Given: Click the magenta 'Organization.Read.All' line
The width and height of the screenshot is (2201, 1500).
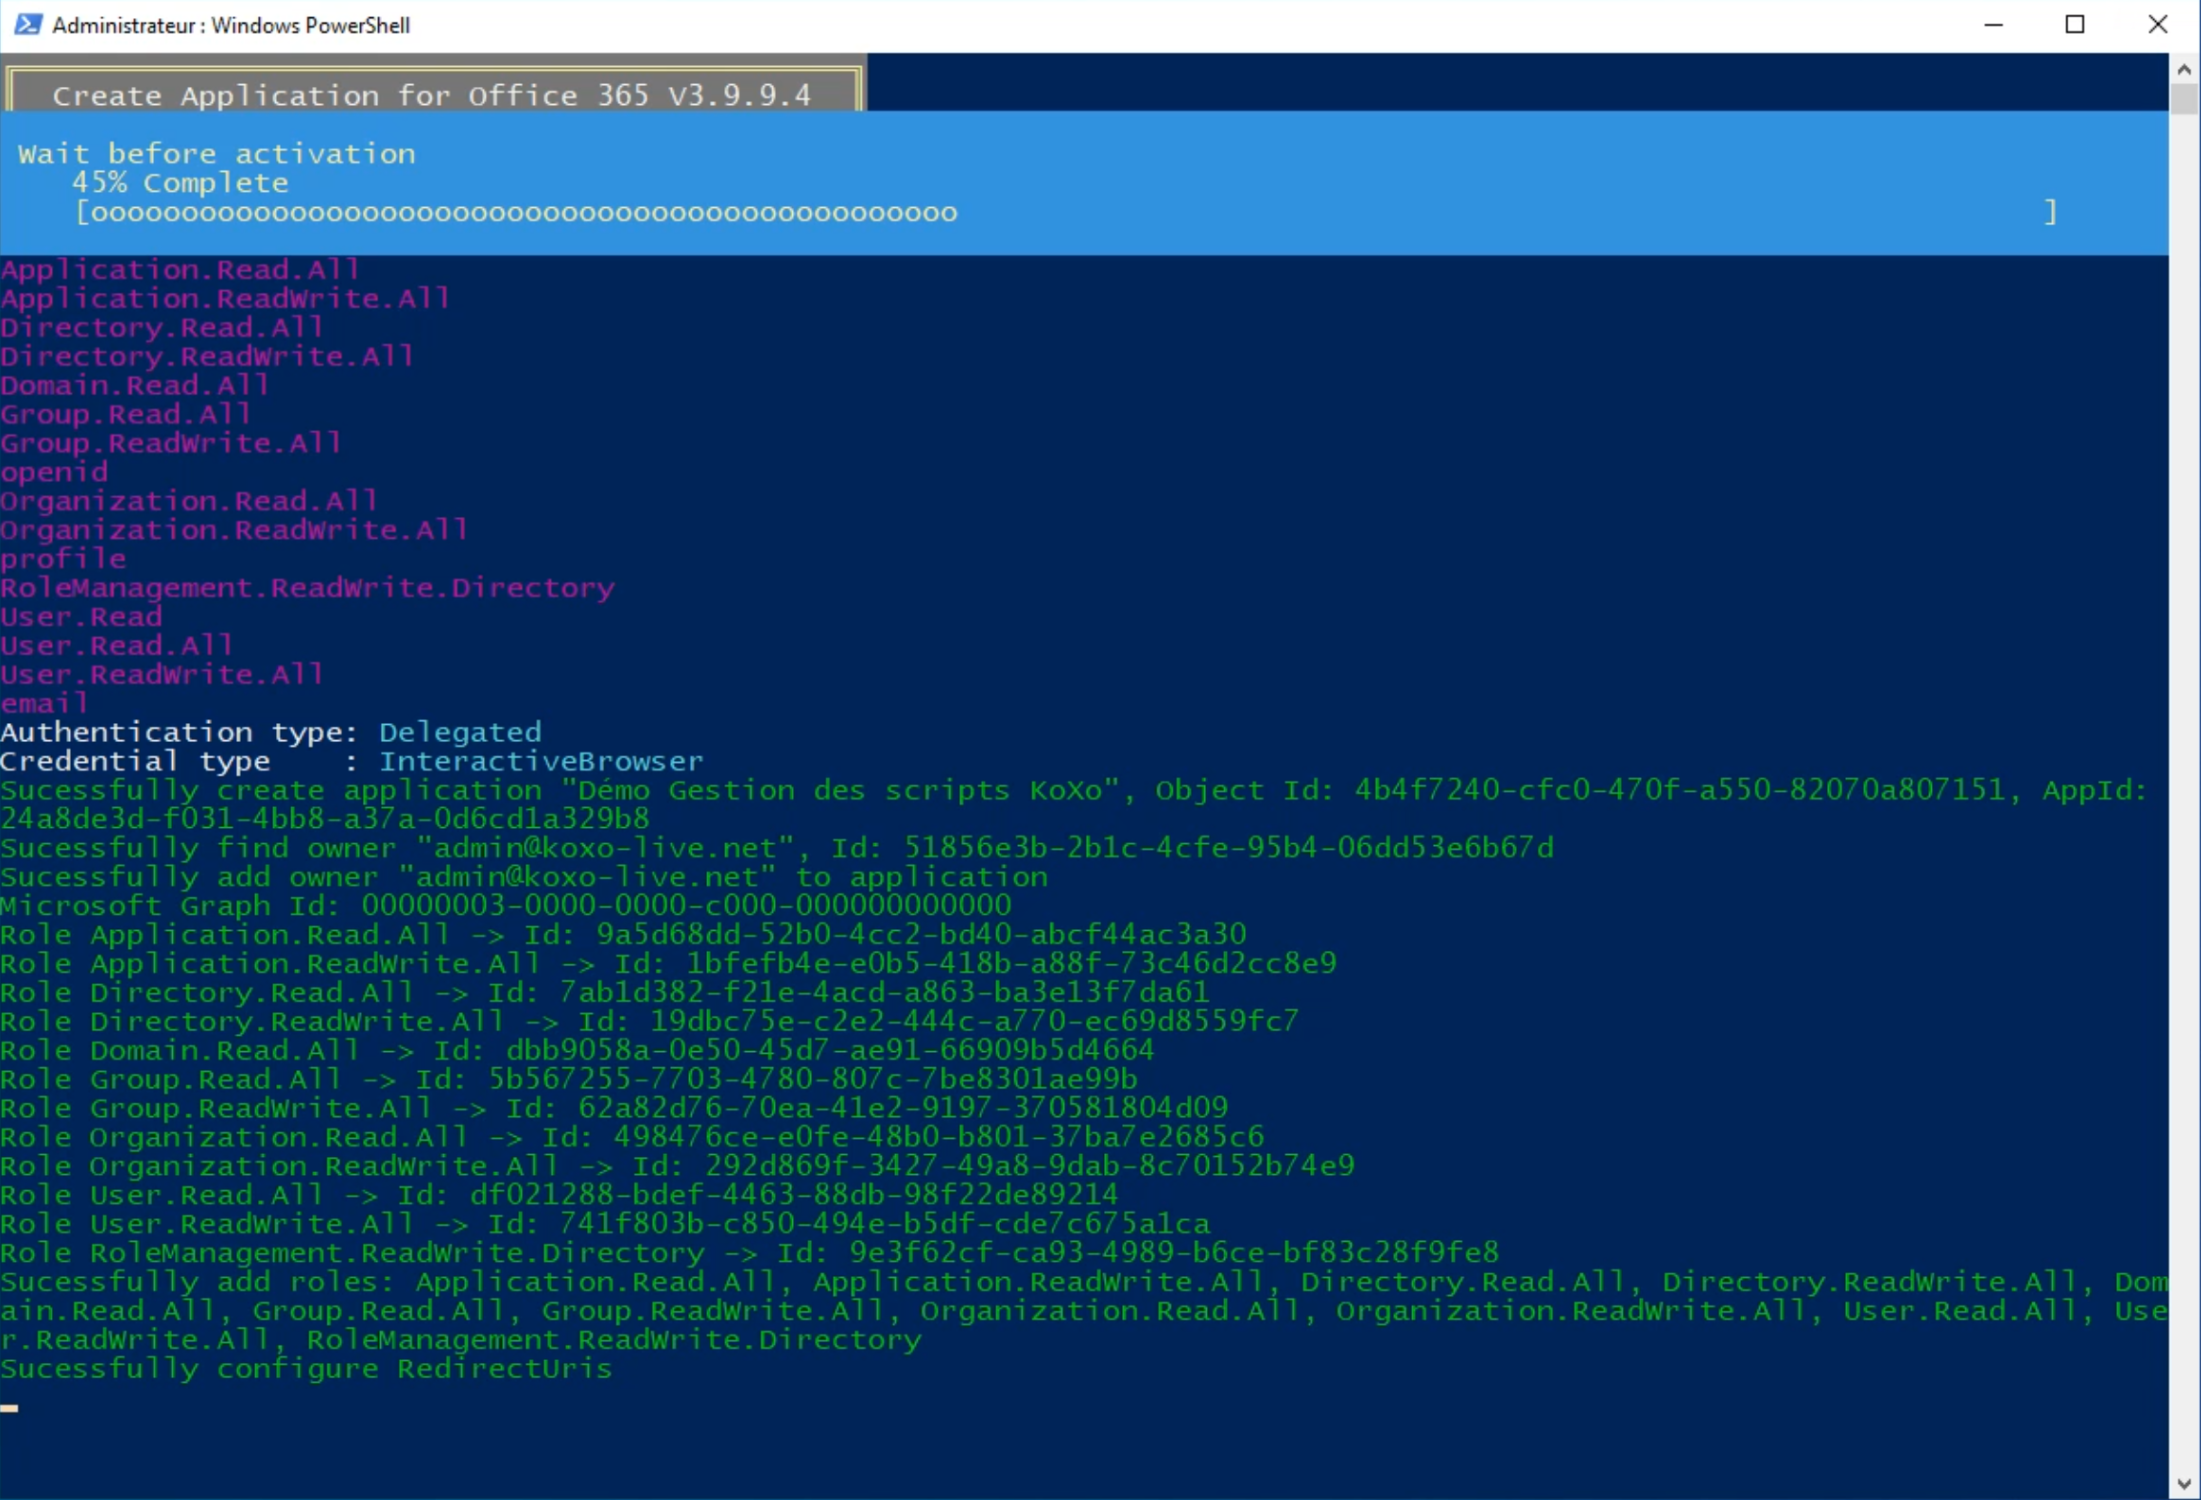Looking at the screenshot, I should point(189,501).
